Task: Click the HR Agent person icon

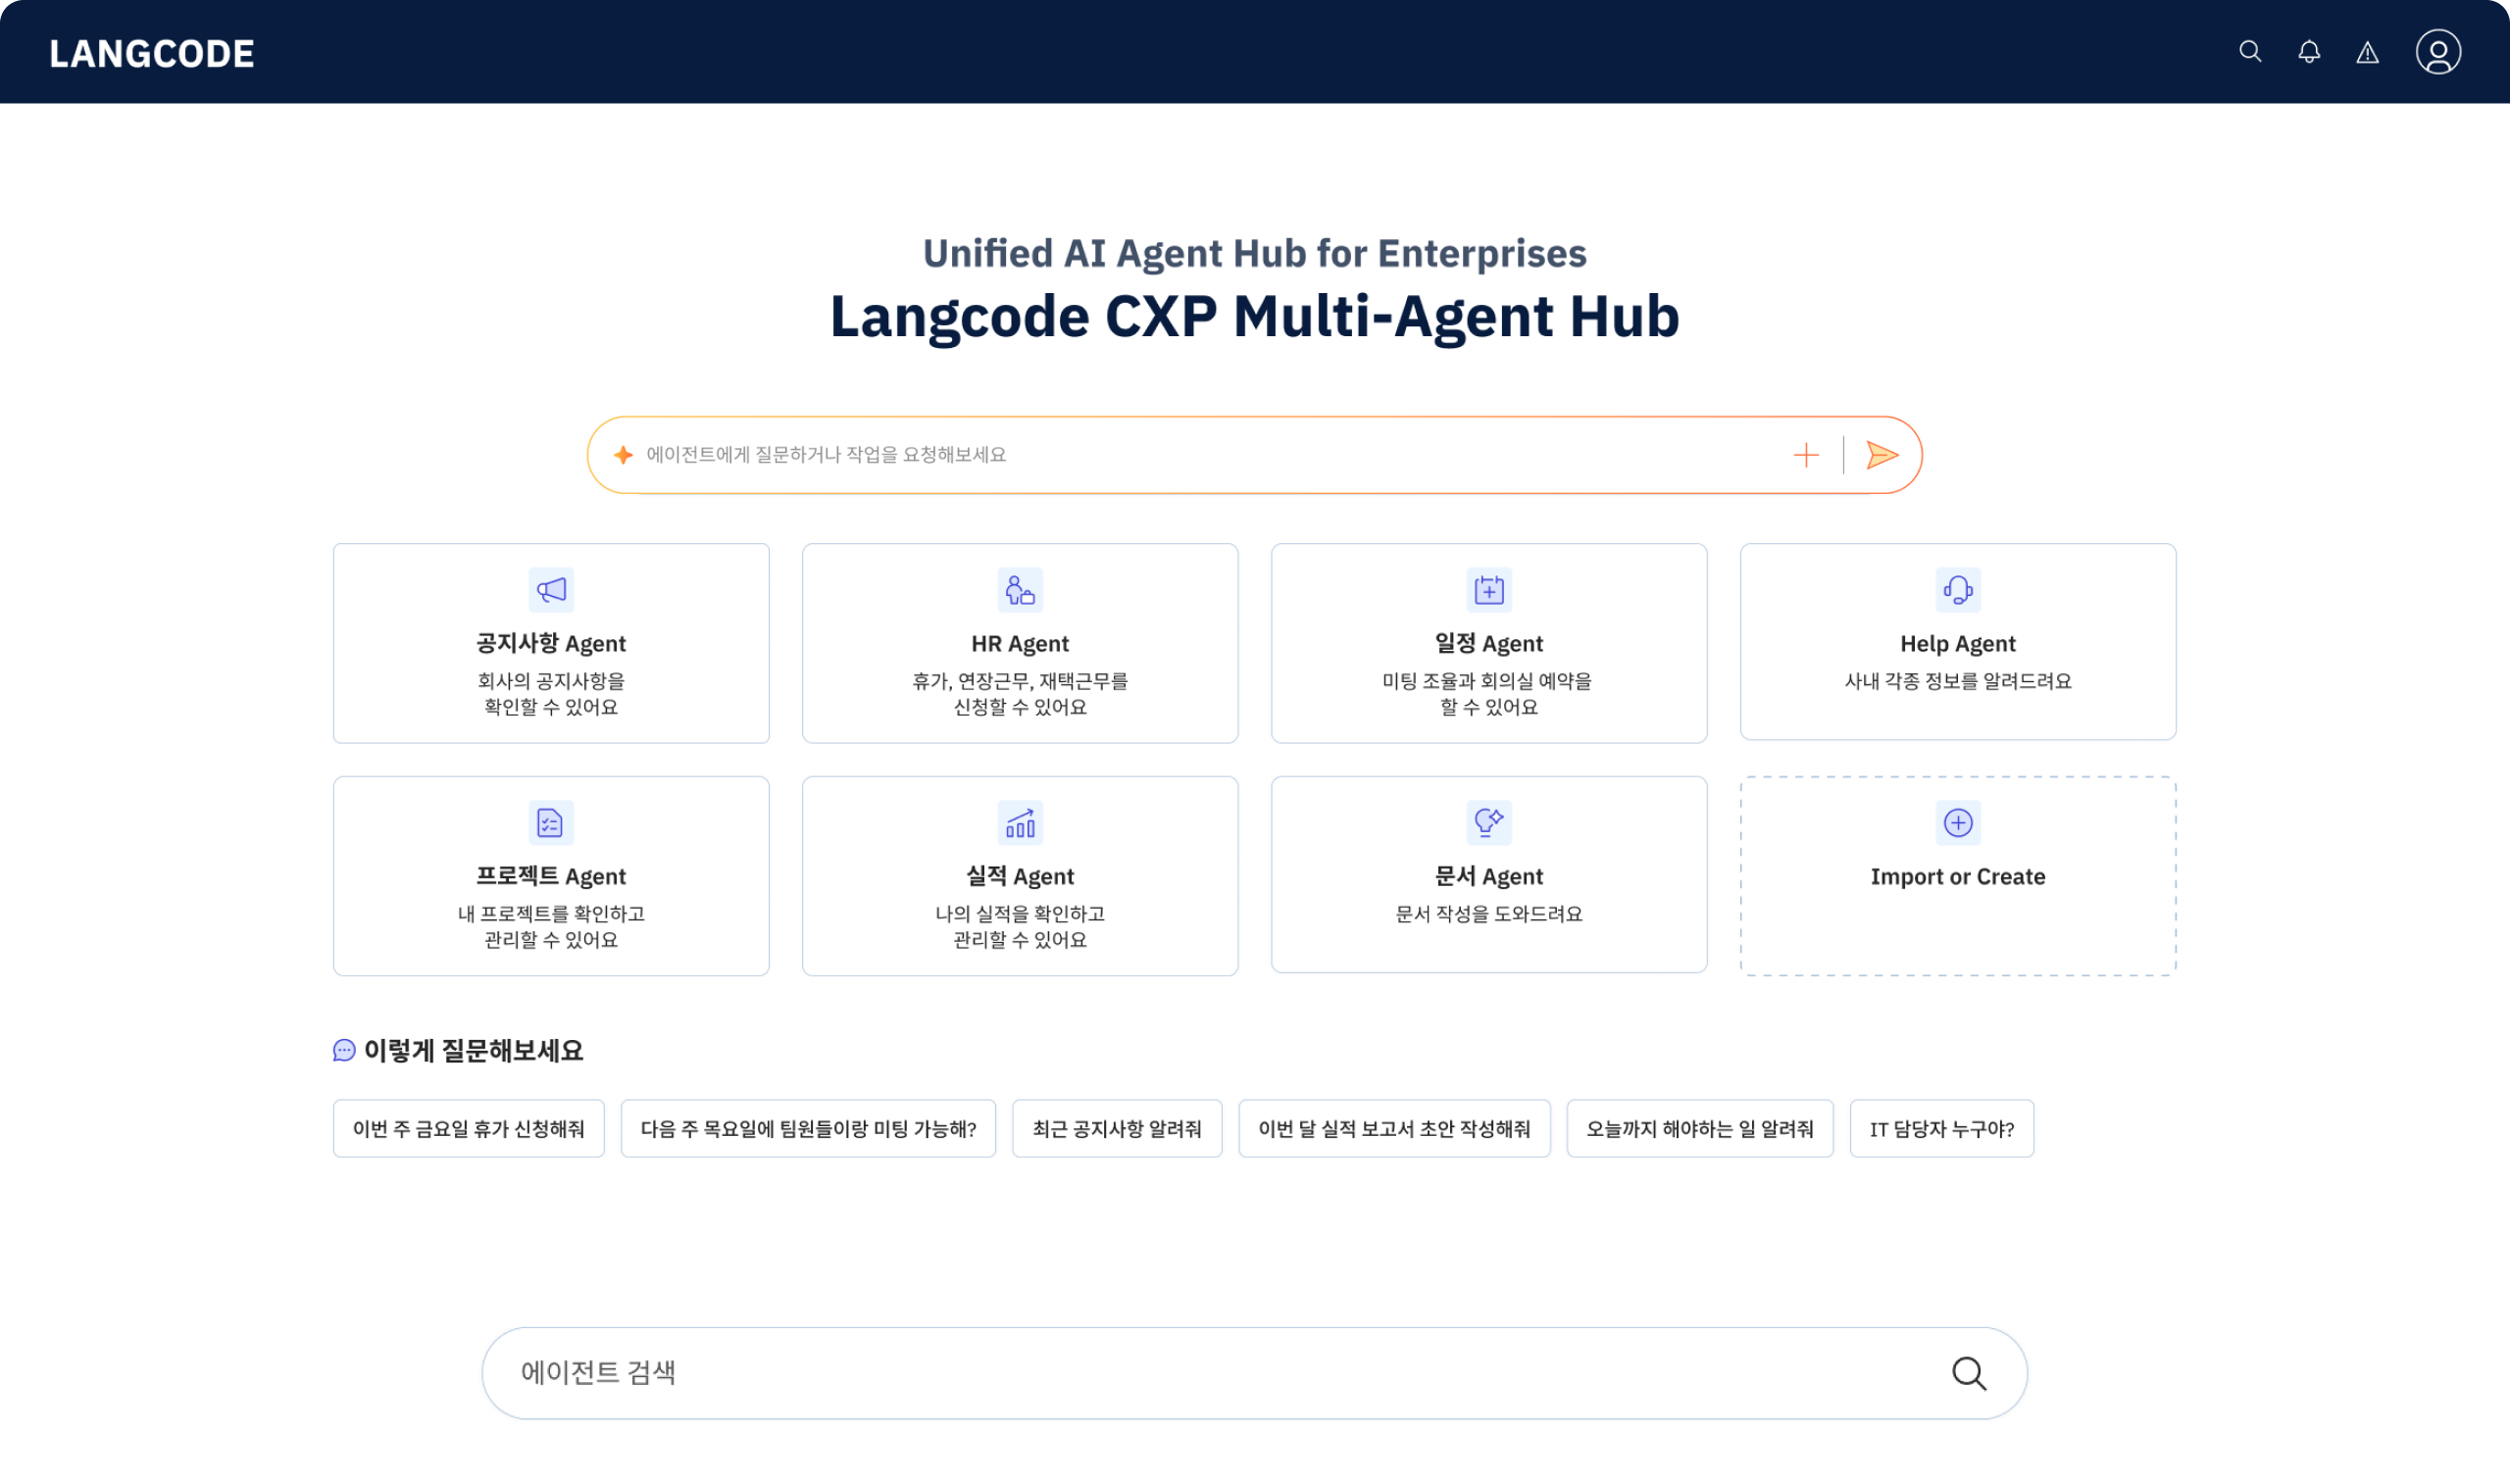Action: coord(1020,590)
